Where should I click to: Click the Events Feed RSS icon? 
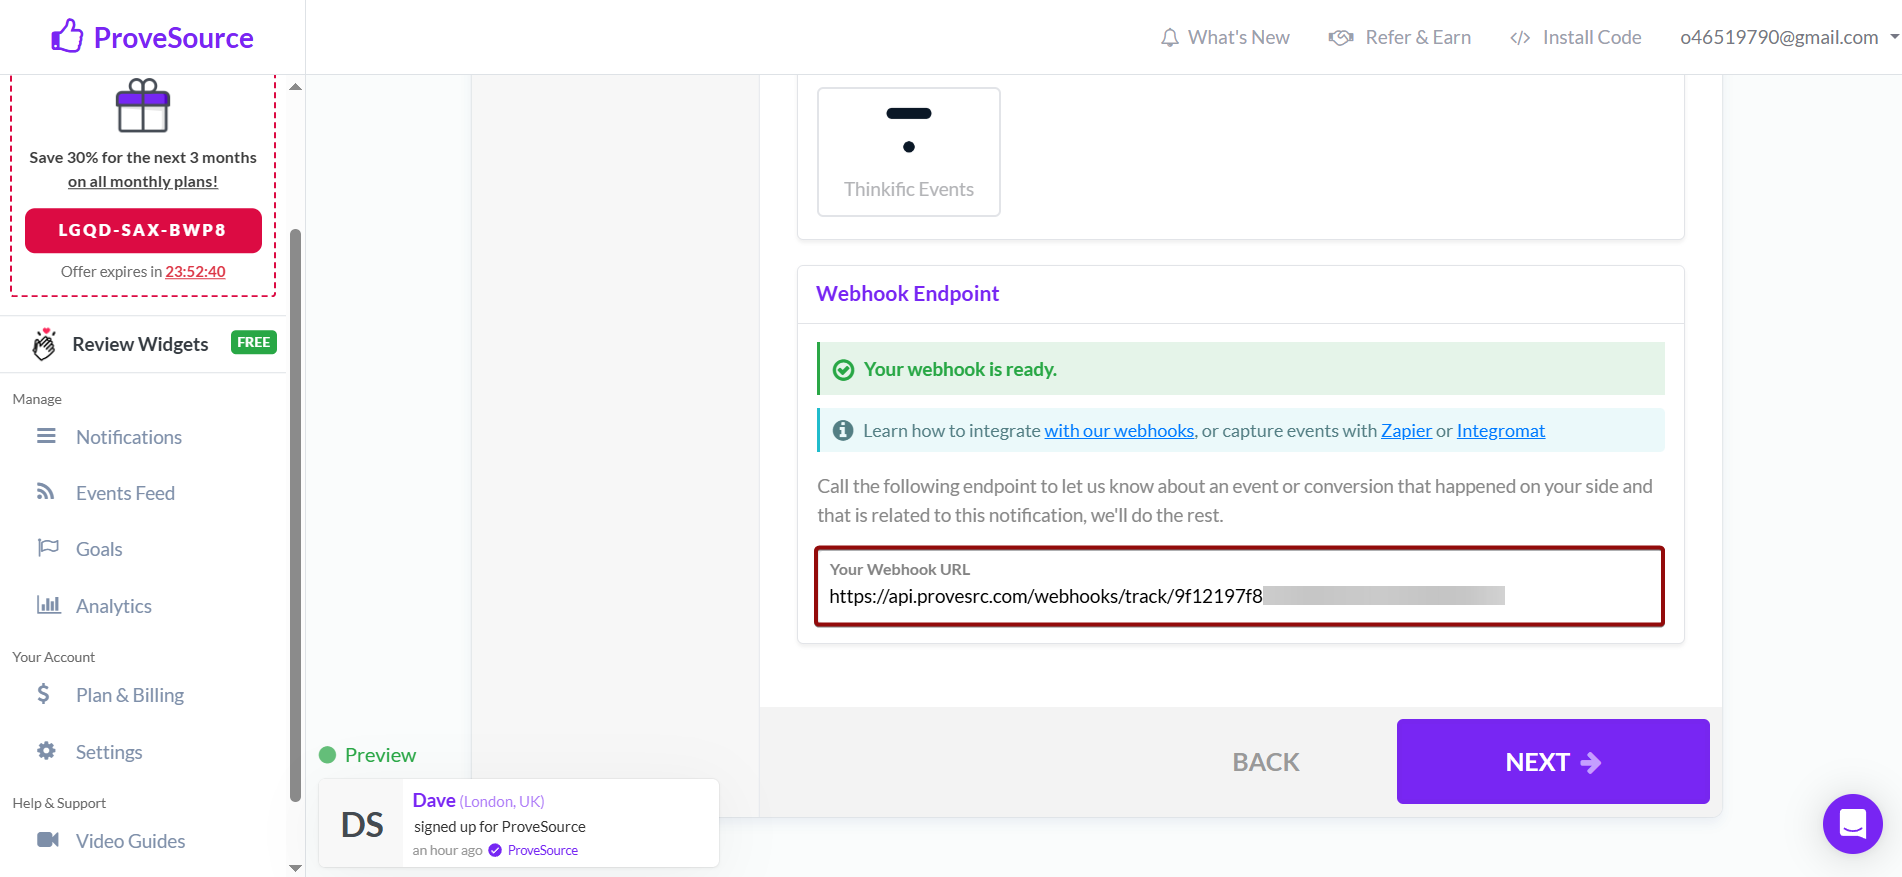[46, 491]
